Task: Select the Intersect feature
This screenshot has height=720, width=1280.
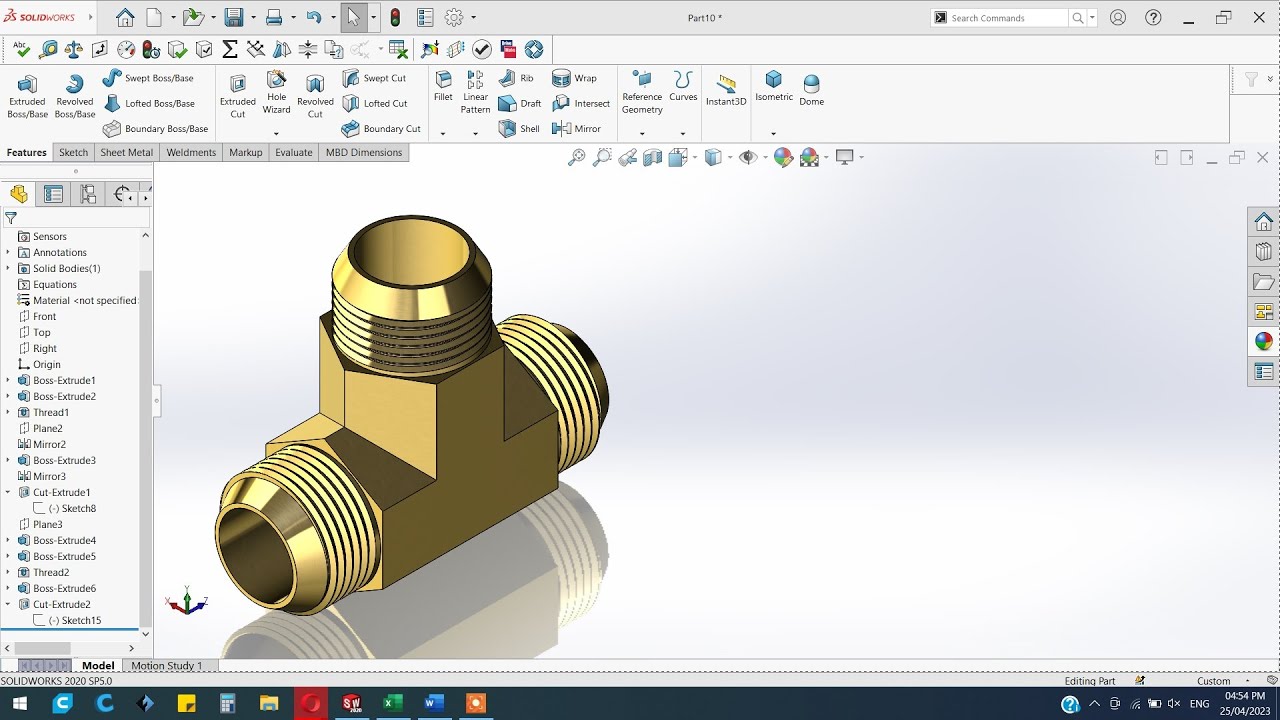Action: pos(581,103)
